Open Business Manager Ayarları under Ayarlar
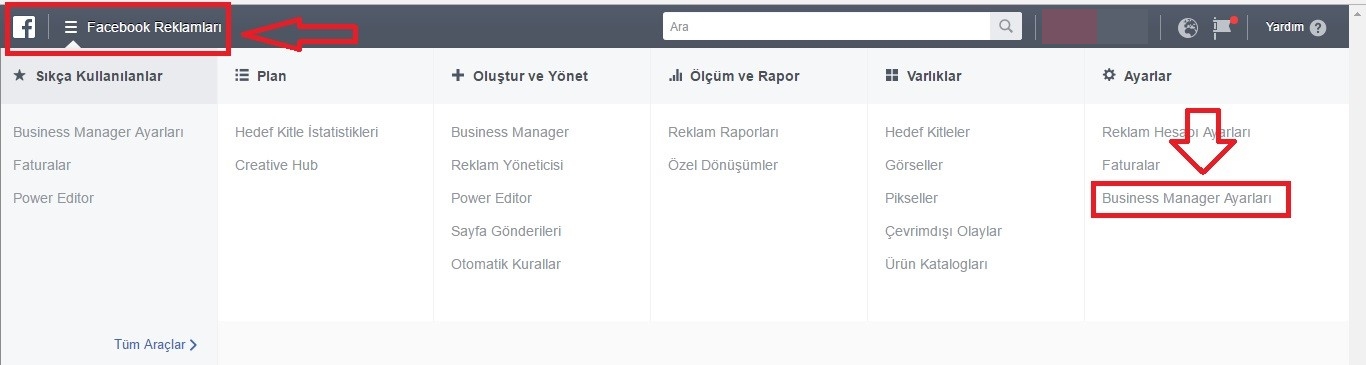 (1187, 198)
